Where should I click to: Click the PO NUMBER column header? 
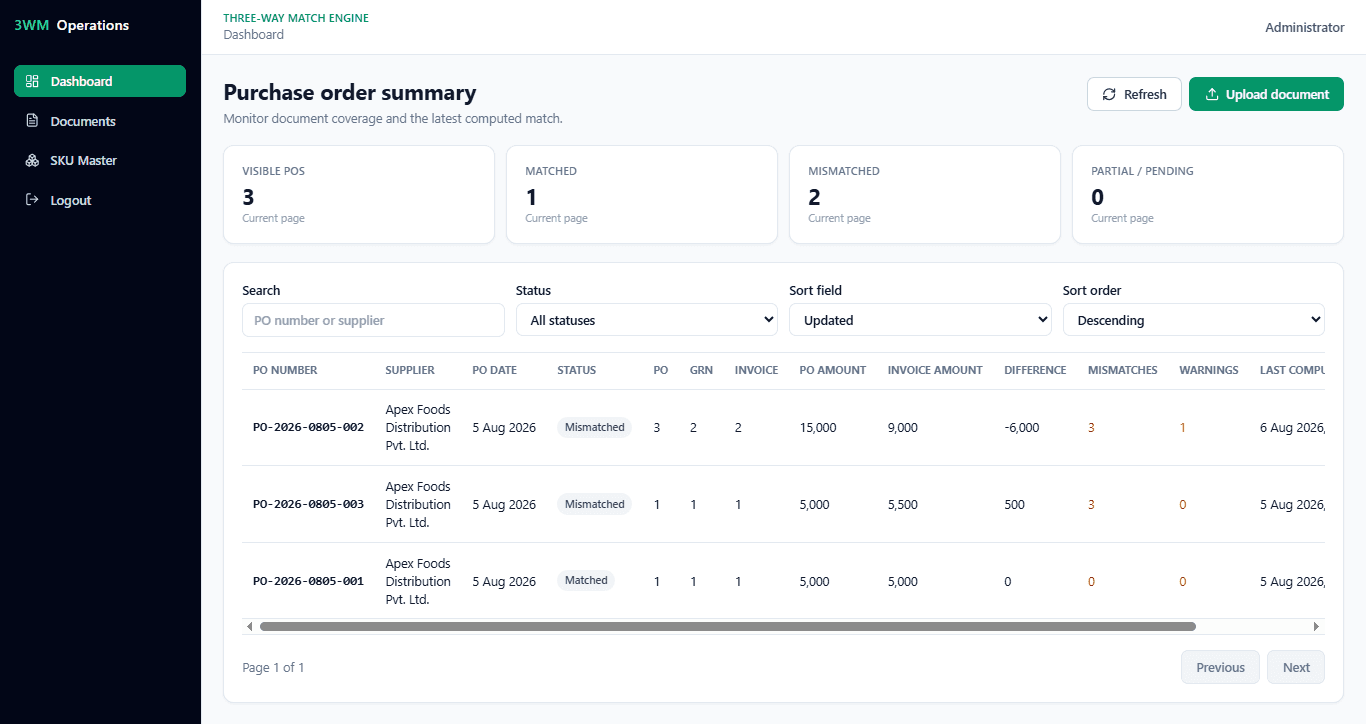[x=285, y=370]
